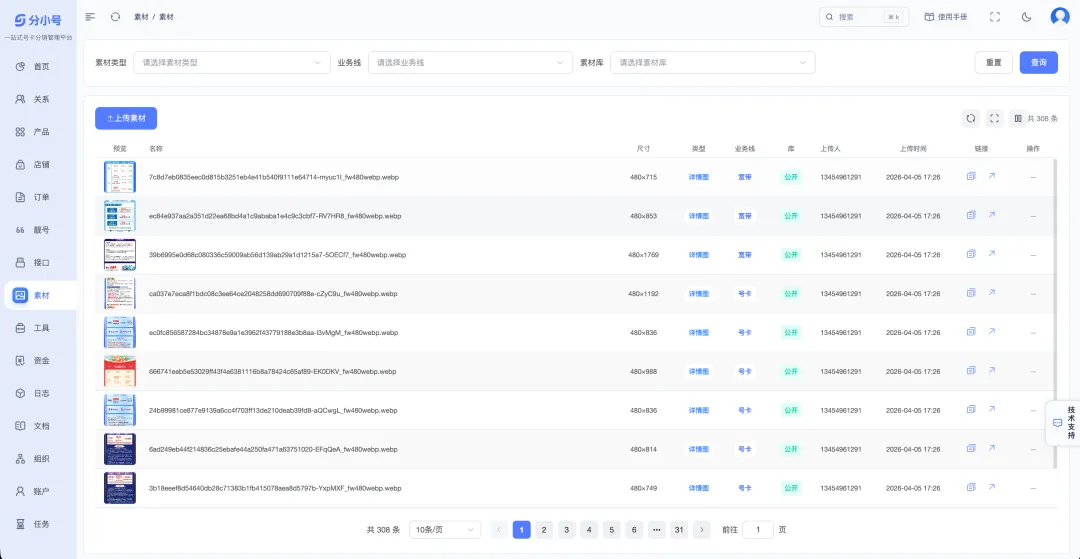This screenshot has height=559, width=1080.
Task: Expand the 素材类型 dropdown
Action: [231, 62]
